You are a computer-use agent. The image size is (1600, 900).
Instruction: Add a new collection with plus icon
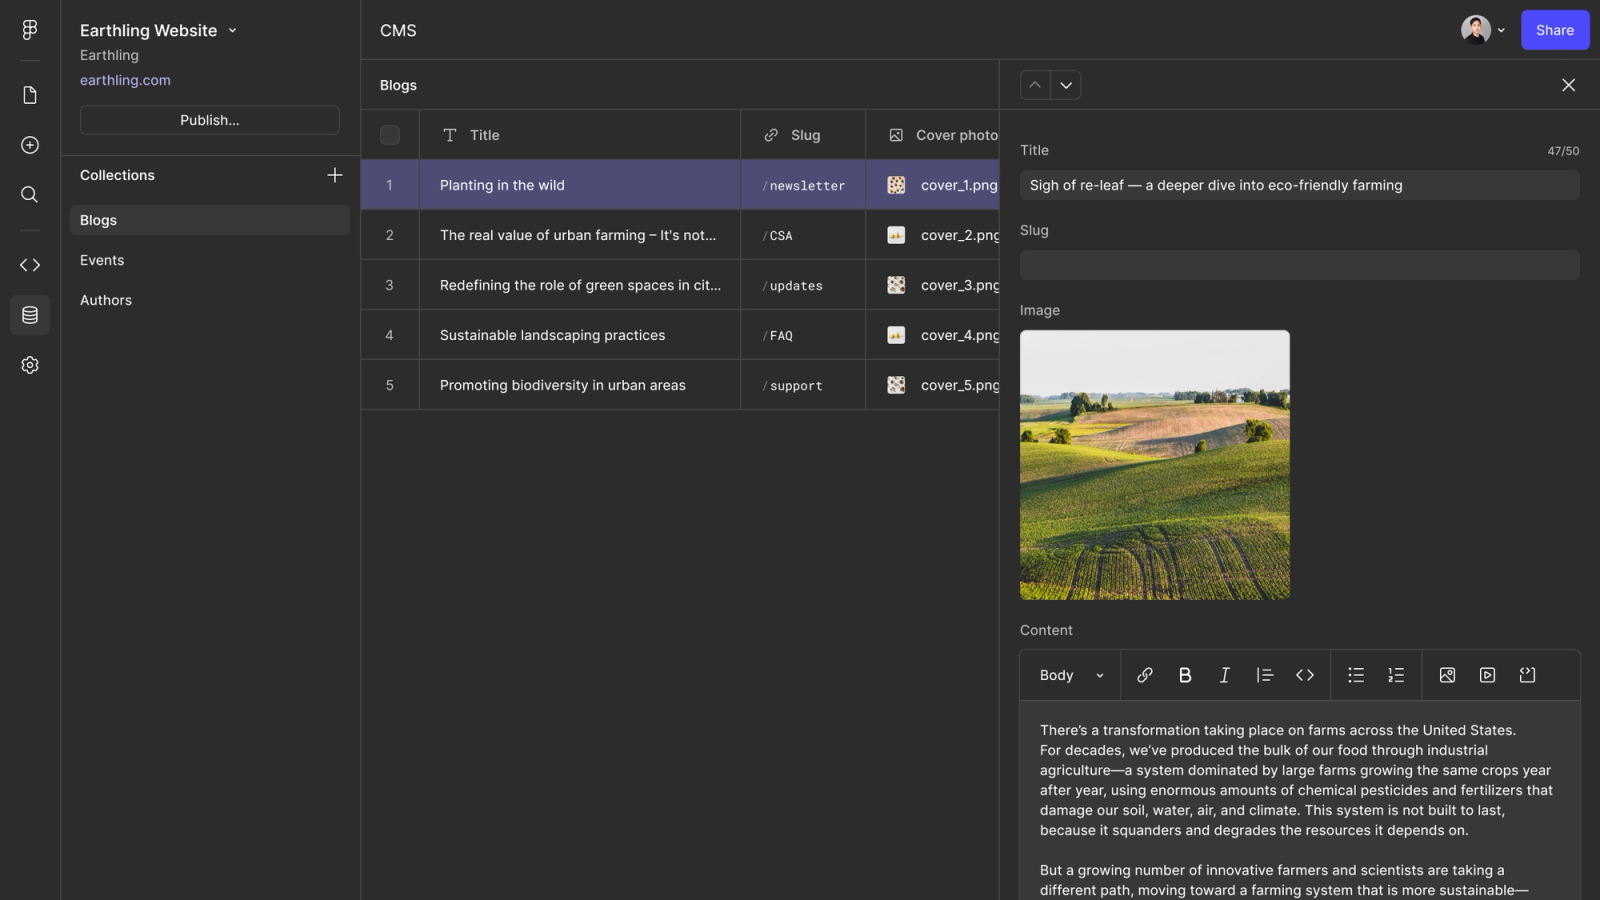pos(335,175)
